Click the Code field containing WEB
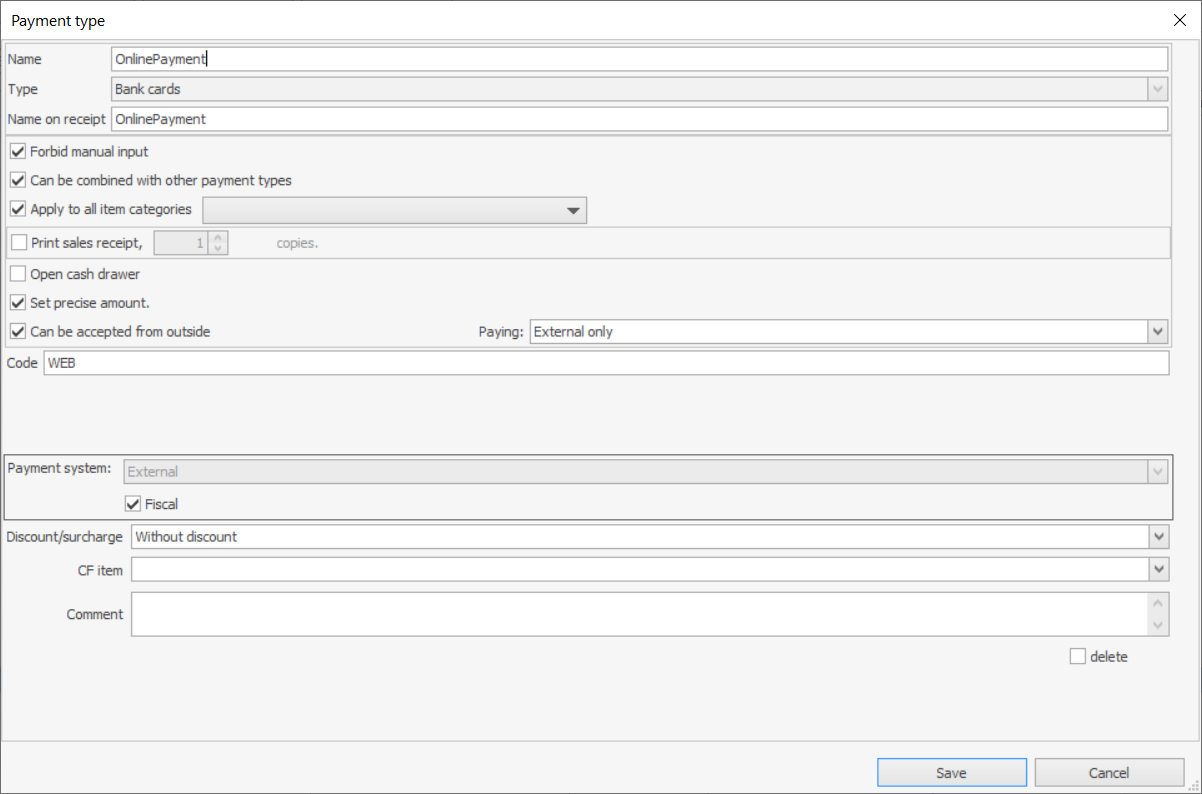The image size is (1202, 794). click(605, 363)
